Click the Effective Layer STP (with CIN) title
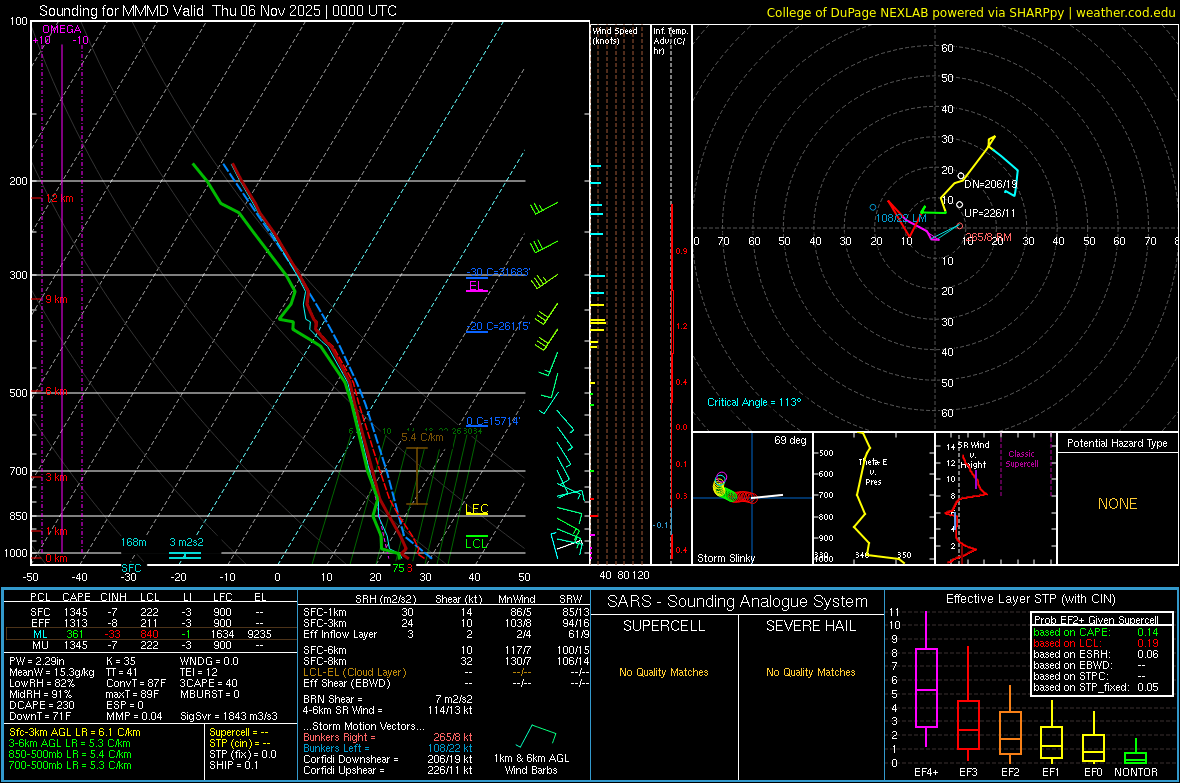Viewport: 1180px width, 783px height. (1030, 599)
